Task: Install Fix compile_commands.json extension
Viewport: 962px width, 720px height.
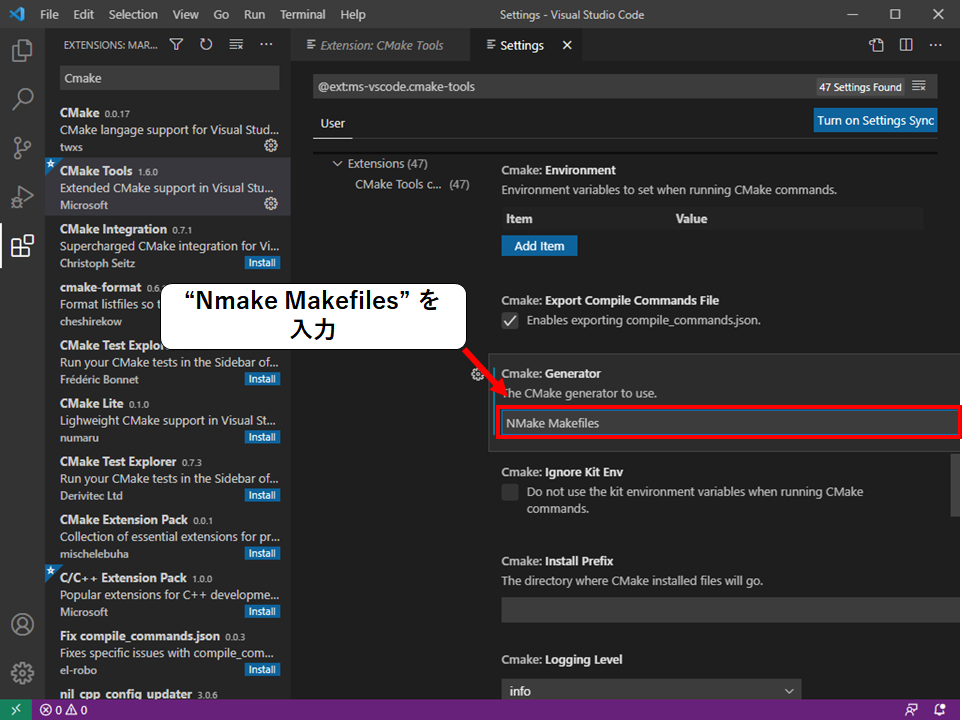Action: [262, 670]
